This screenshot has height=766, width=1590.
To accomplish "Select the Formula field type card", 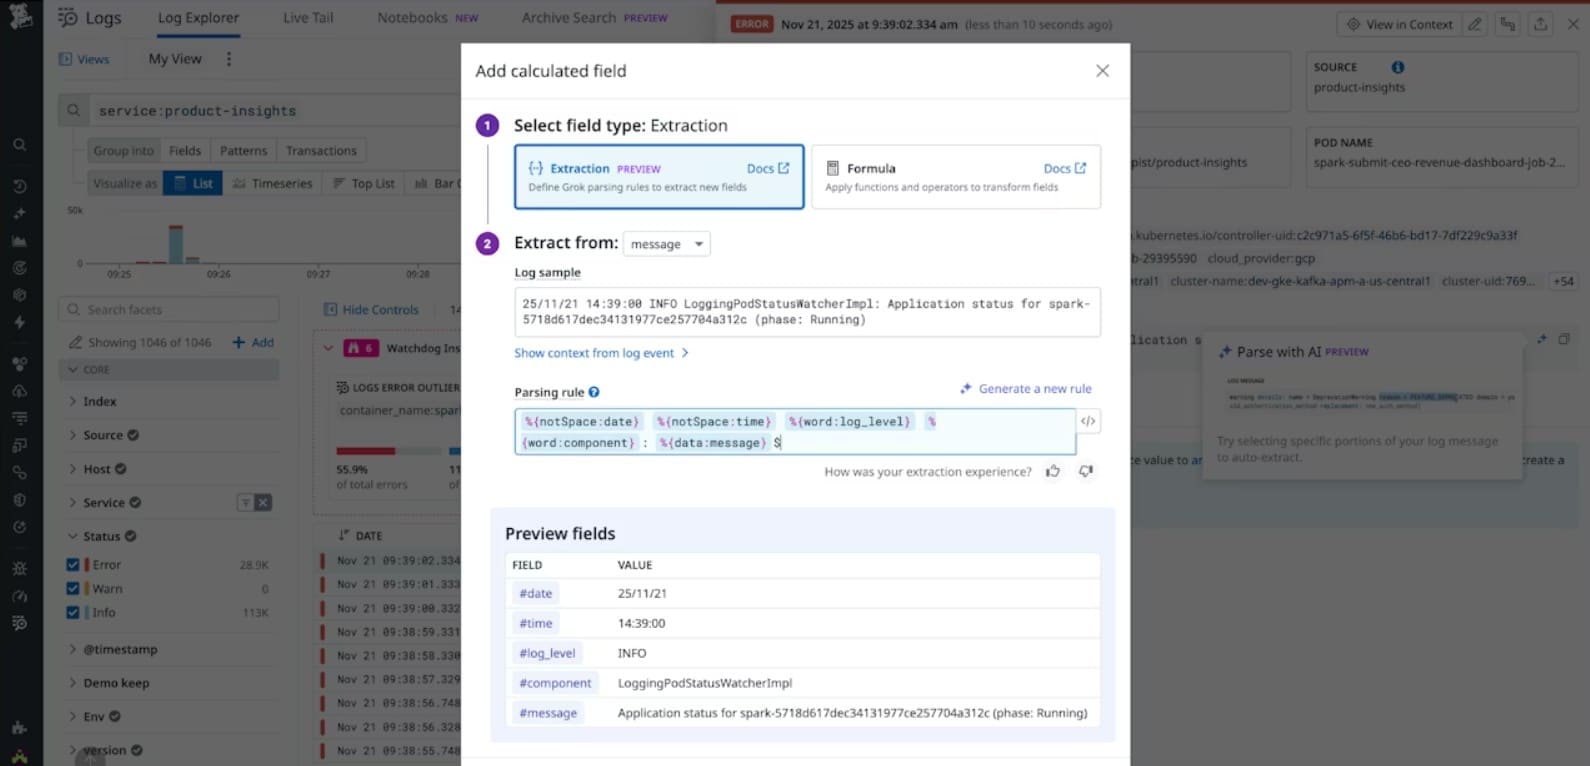I will tap(956, 177).
